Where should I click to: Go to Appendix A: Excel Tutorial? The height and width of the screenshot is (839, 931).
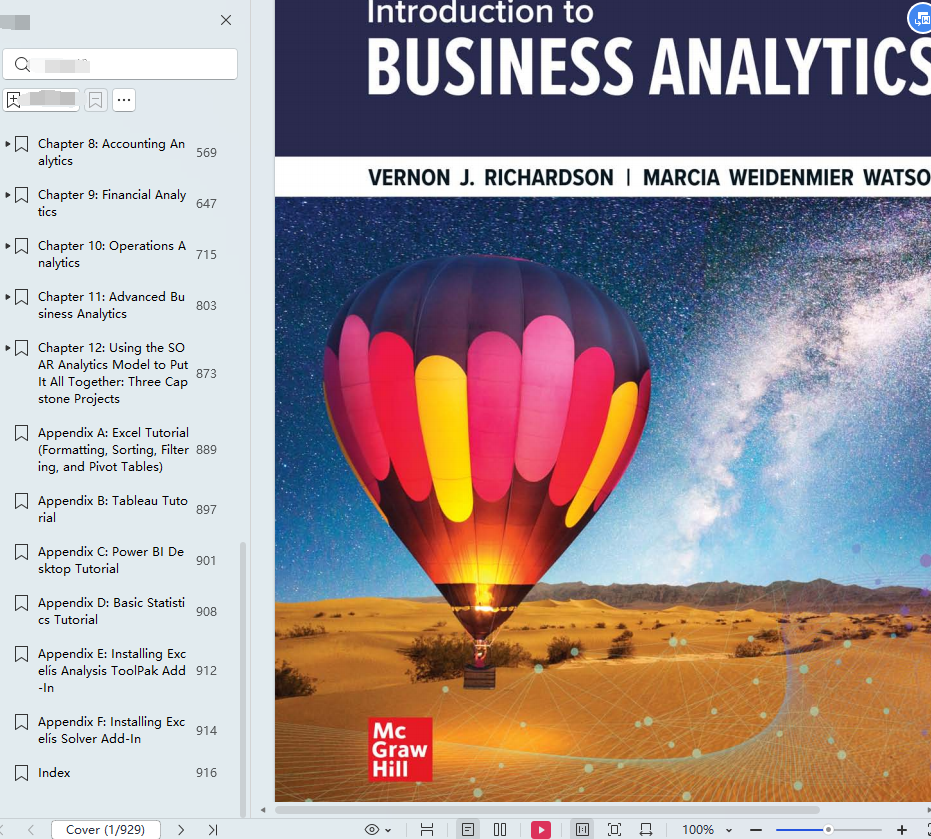(113, 450)
